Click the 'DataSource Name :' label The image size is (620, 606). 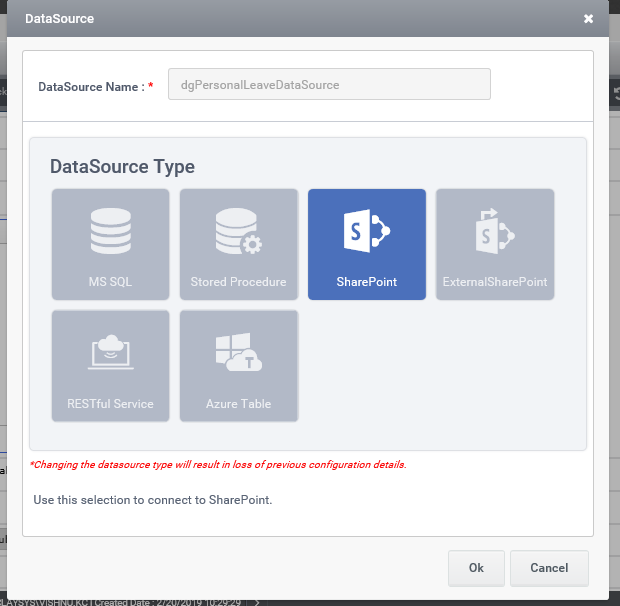(x=91, y=87)
